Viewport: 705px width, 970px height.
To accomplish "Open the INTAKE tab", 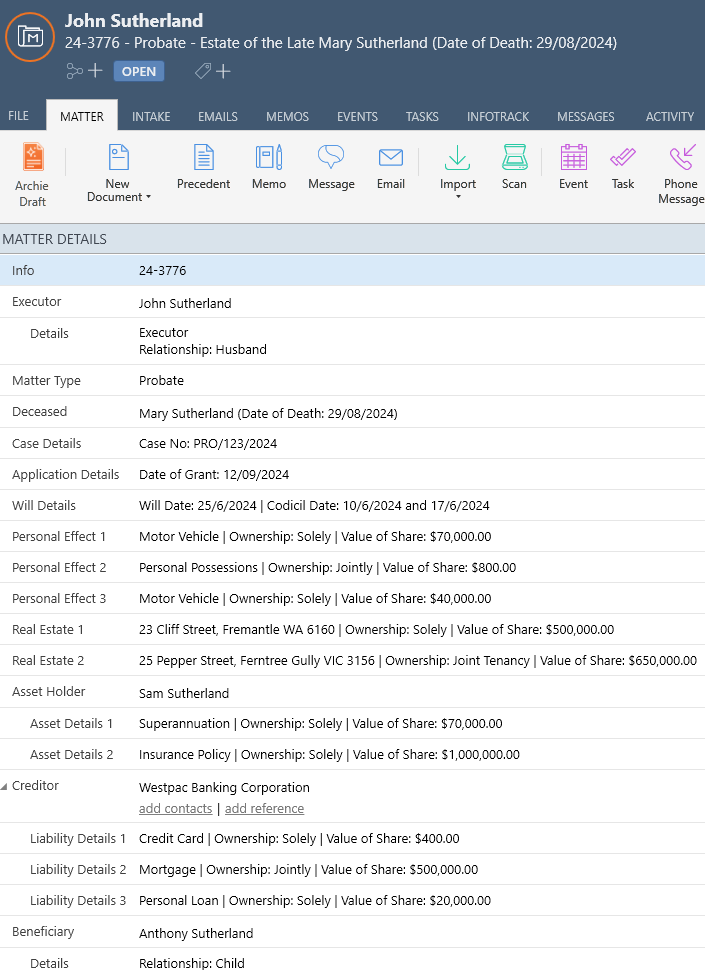I will click(151, 116).
